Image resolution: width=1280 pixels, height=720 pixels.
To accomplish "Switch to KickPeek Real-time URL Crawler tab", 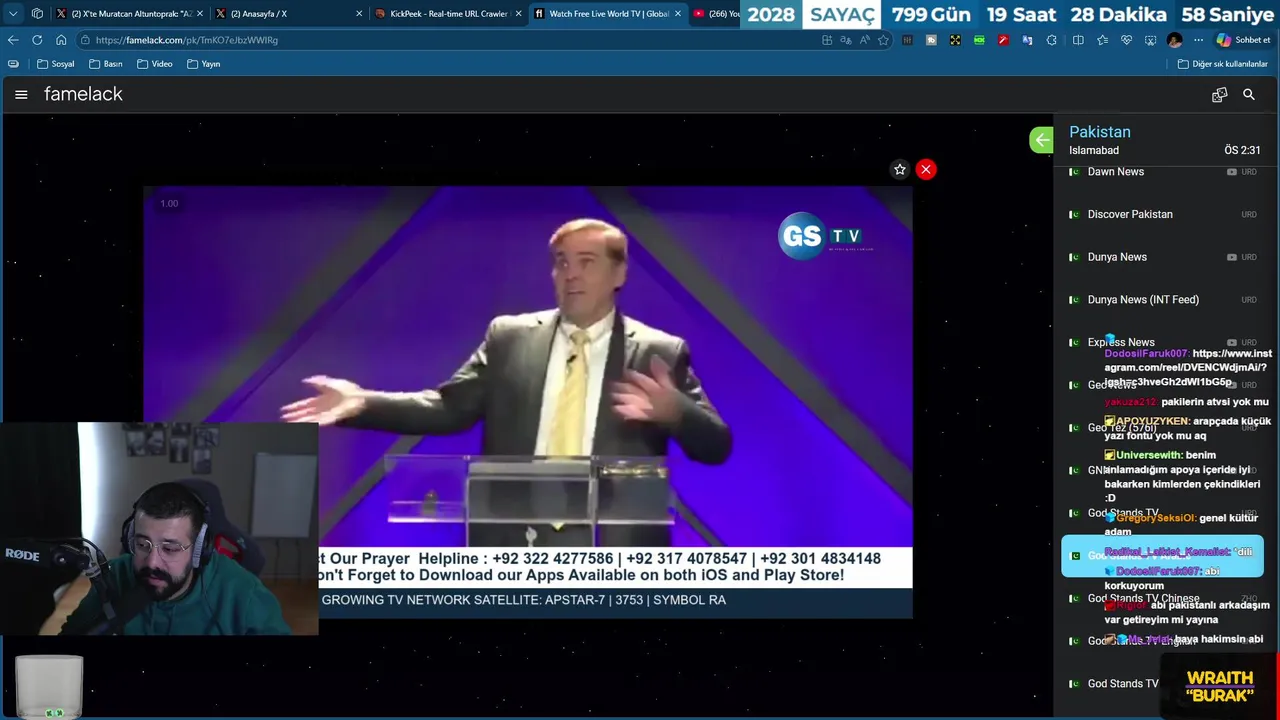I will click(x=449, y=14).
